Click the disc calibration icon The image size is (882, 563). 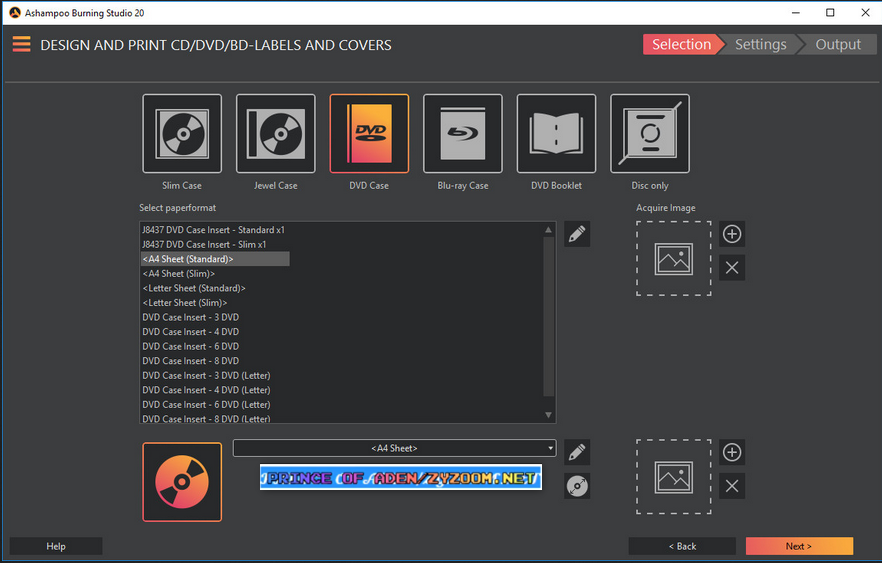coord(577,486)
